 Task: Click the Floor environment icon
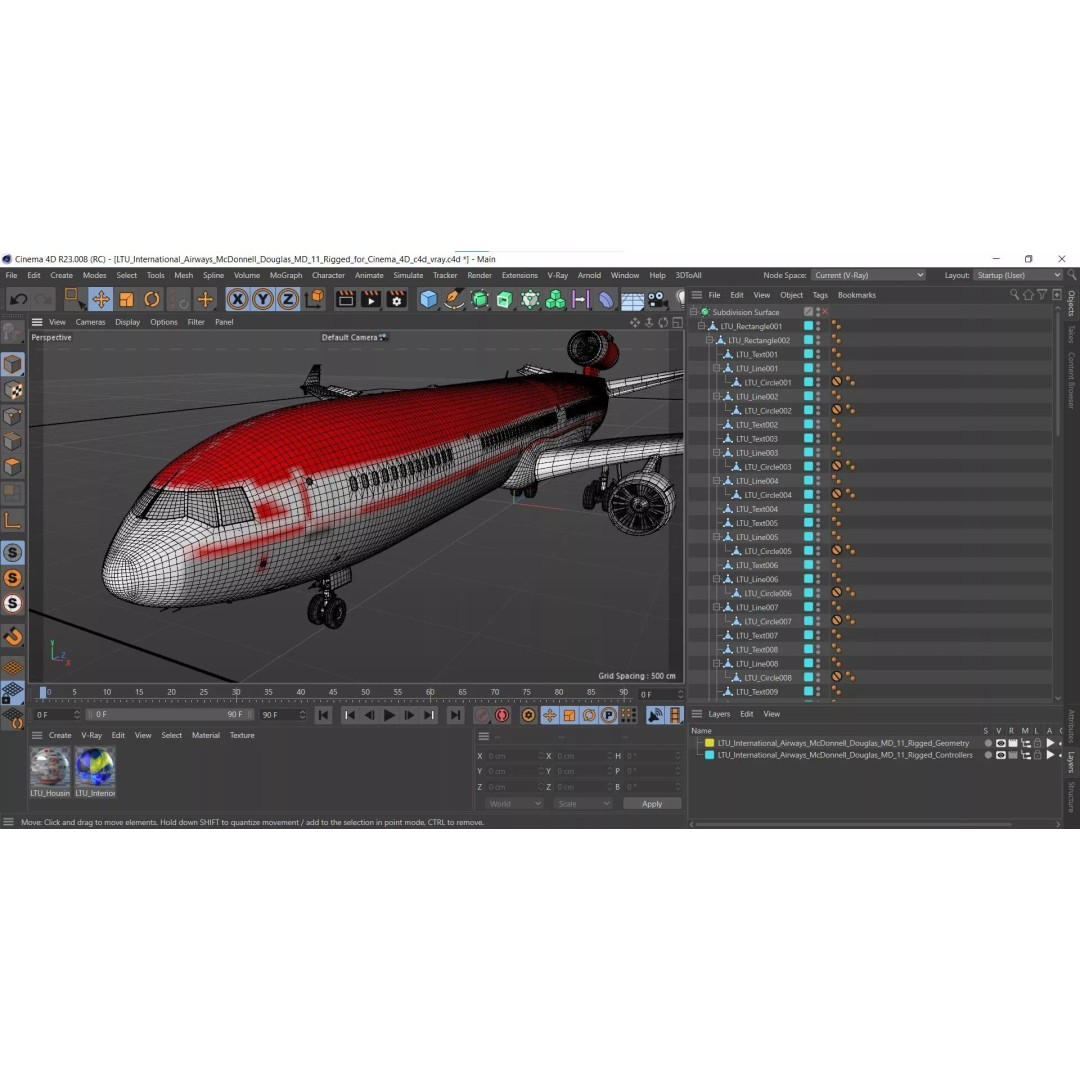(x=632, y=299)
